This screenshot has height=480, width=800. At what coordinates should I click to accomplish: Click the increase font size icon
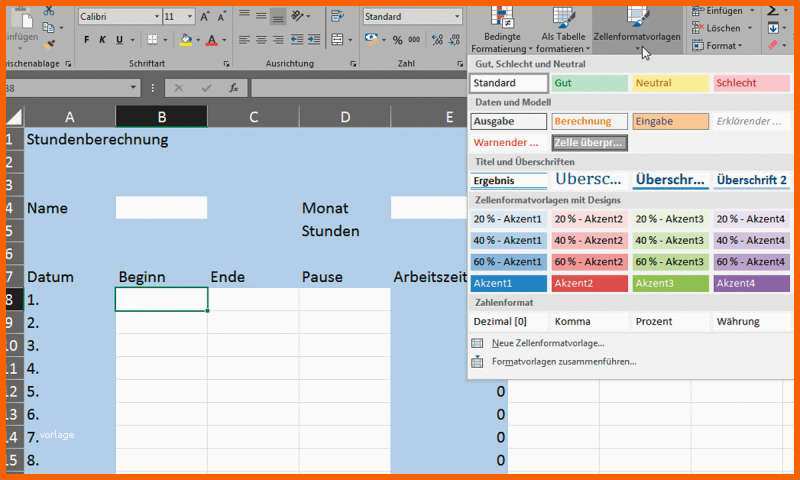click(x=205, y=17)
